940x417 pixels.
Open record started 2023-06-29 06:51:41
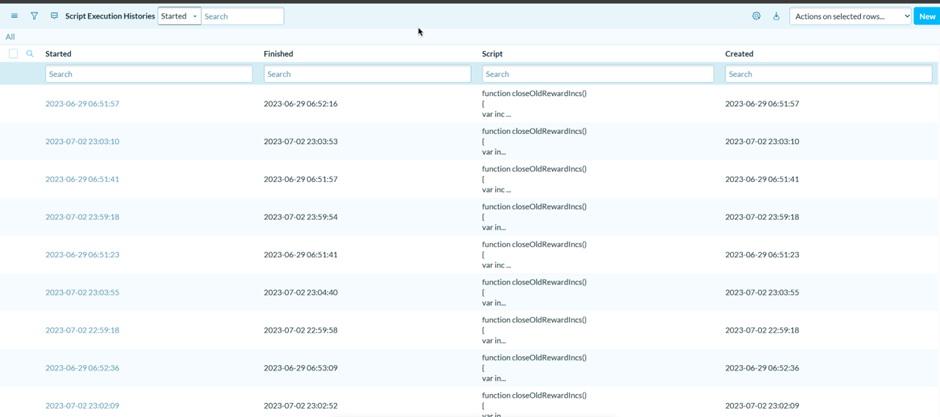[x=82, y=179]
